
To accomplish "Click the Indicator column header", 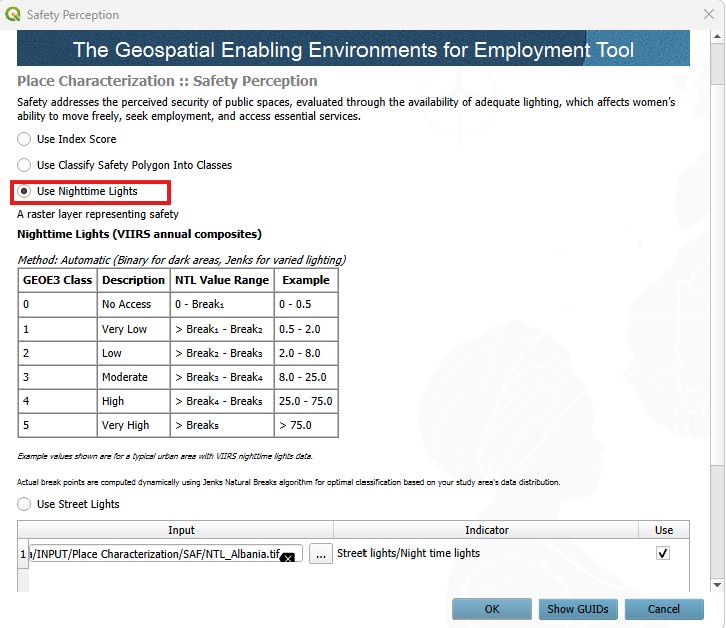I will point(486,530).
